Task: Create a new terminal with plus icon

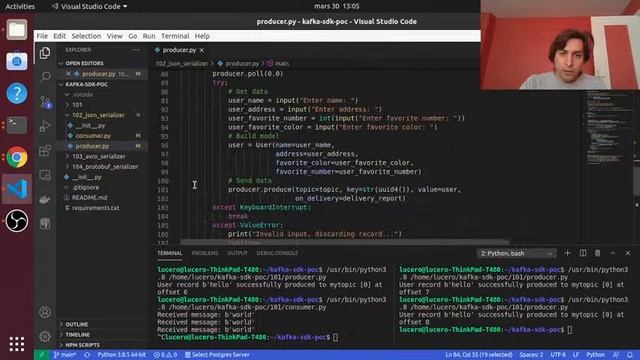Action: [567, 253]
